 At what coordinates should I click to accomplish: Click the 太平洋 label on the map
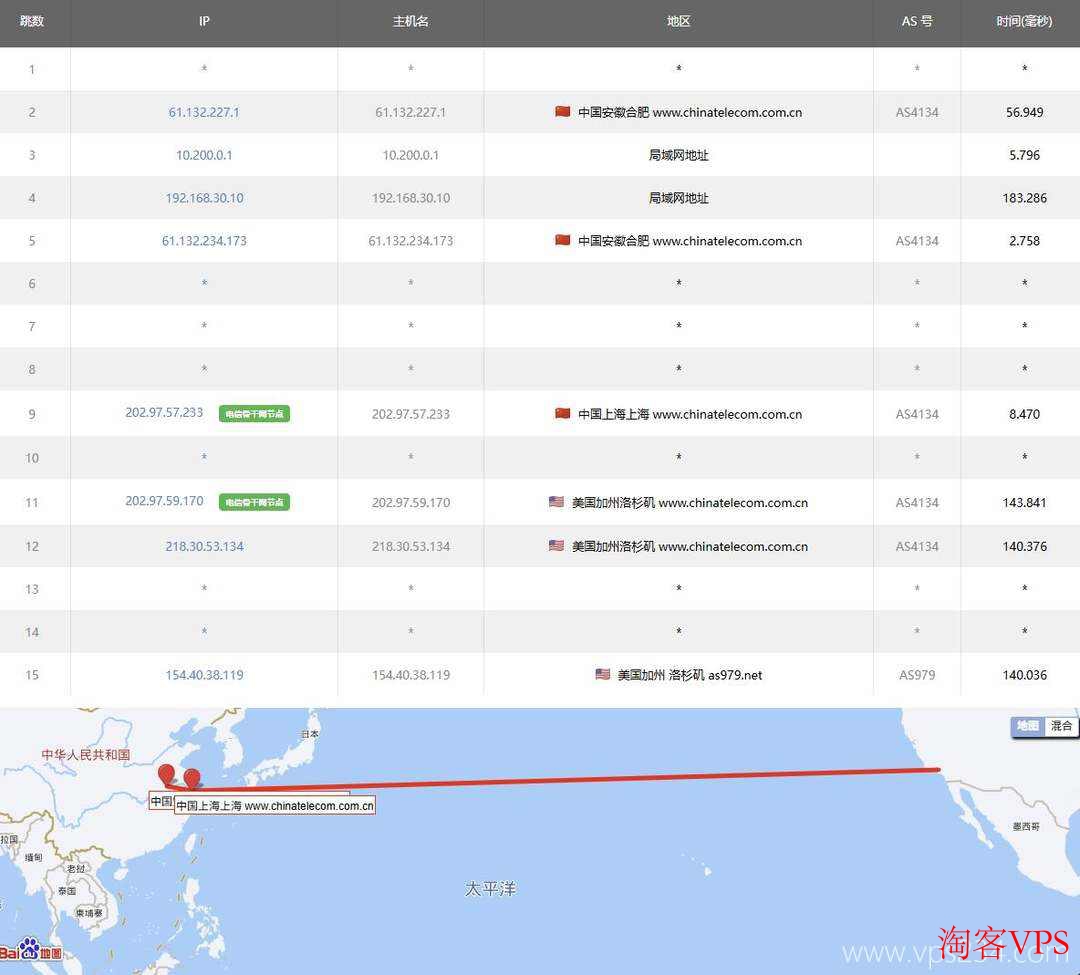[x=490, y=889]
